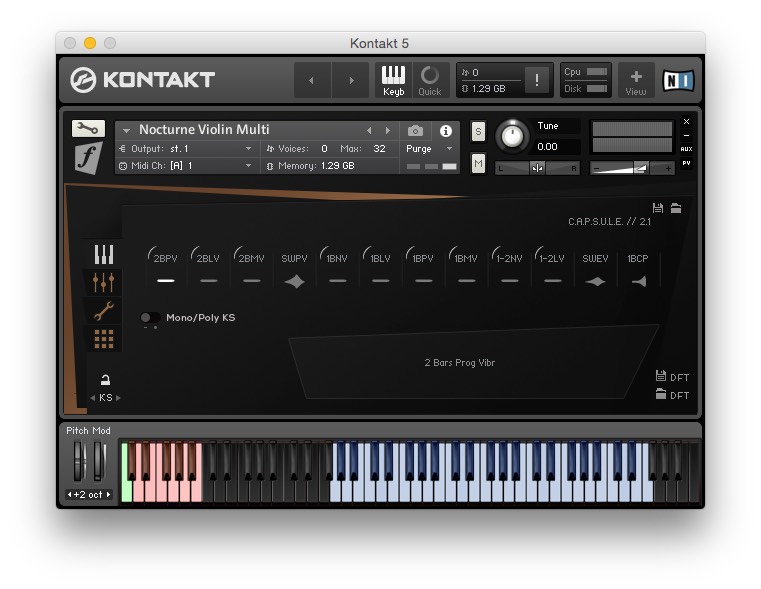The width and height of the screenshot is (761, 589).
Task: Minimize the instrument header view
Action: [686, 135]
